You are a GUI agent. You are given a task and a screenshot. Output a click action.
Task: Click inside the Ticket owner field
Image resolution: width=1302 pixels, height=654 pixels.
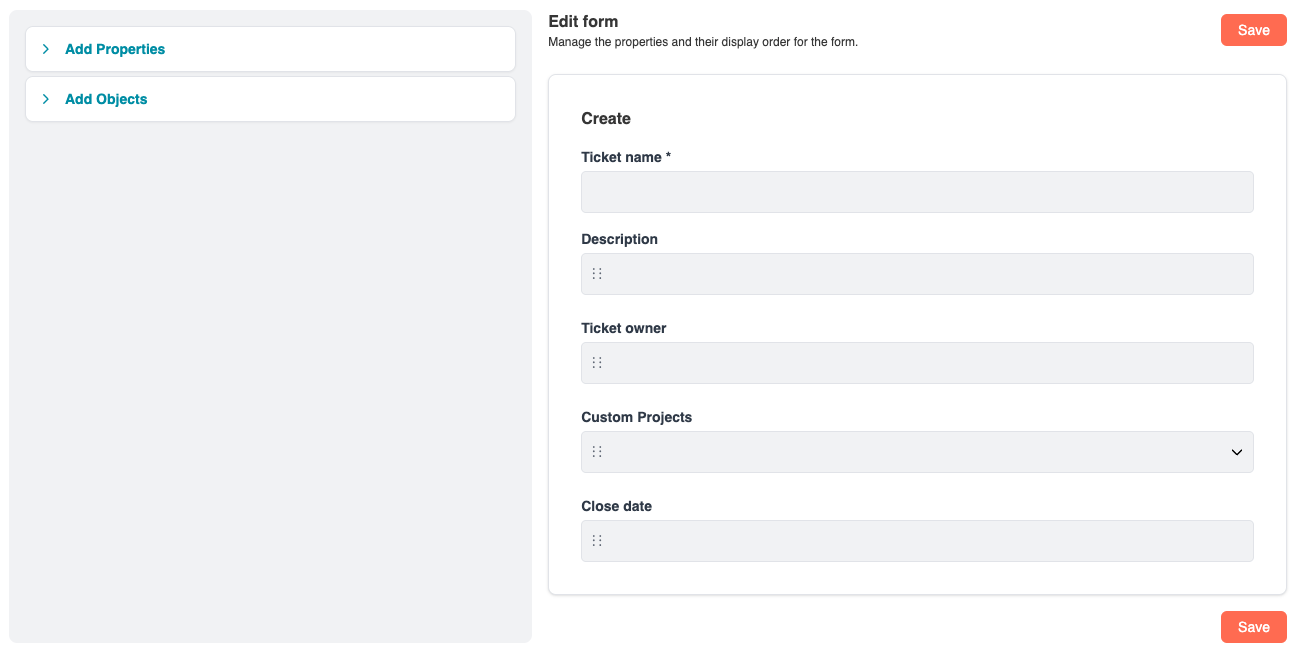tap(917, 363)
